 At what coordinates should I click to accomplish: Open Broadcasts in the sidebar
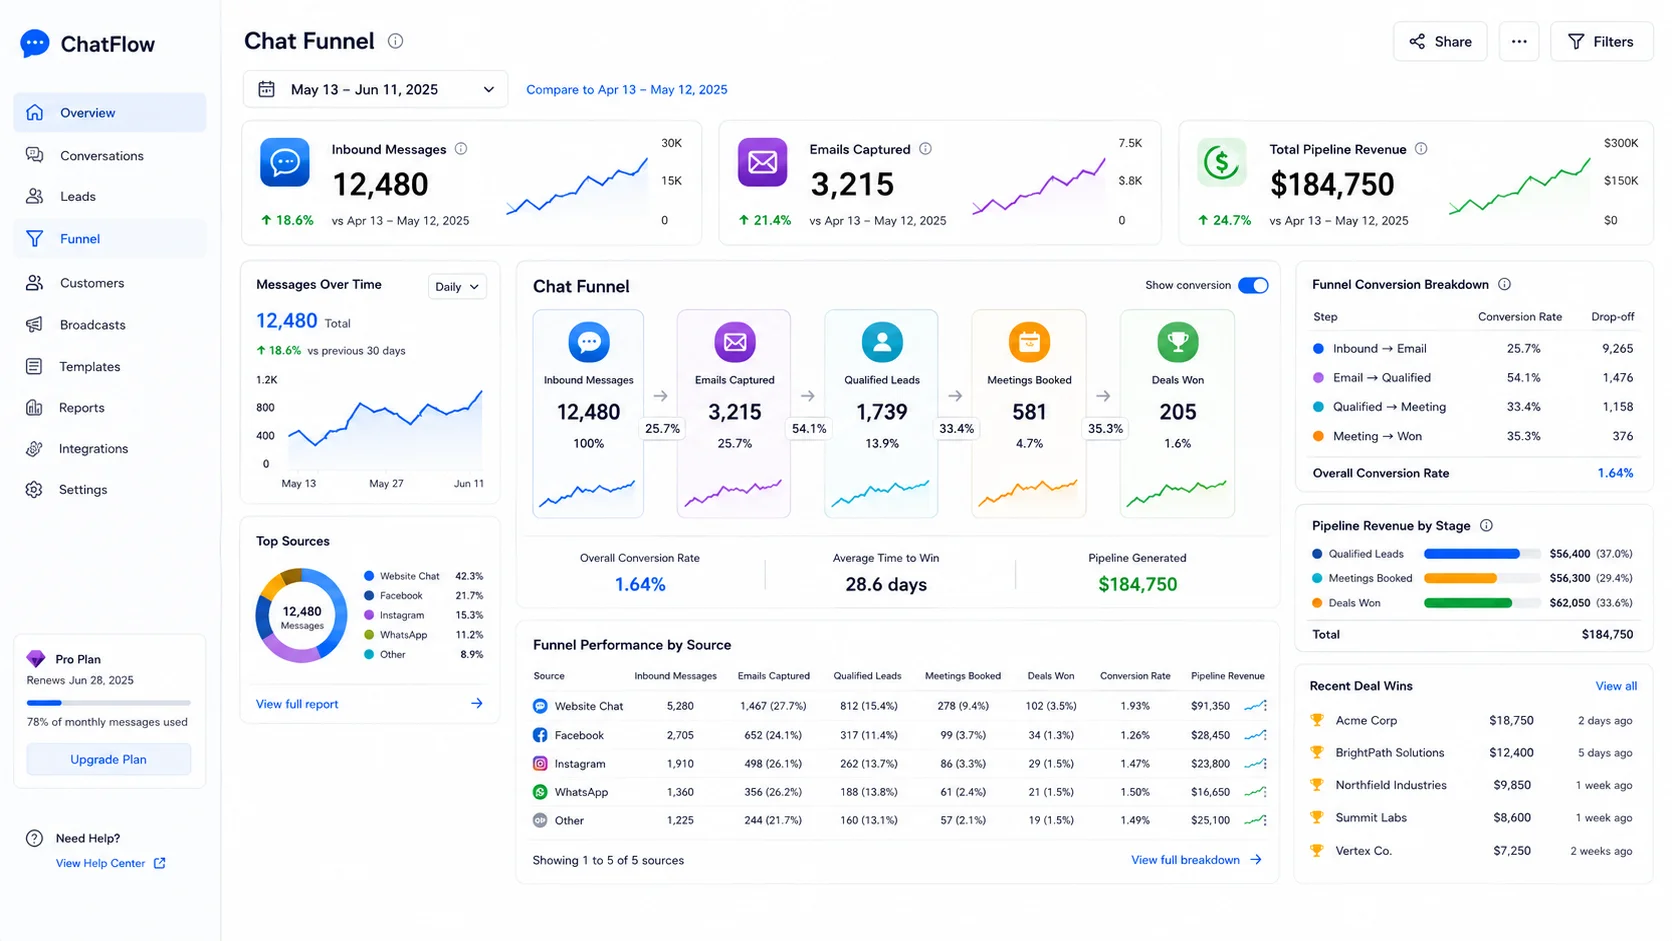[x=110, y=325]
